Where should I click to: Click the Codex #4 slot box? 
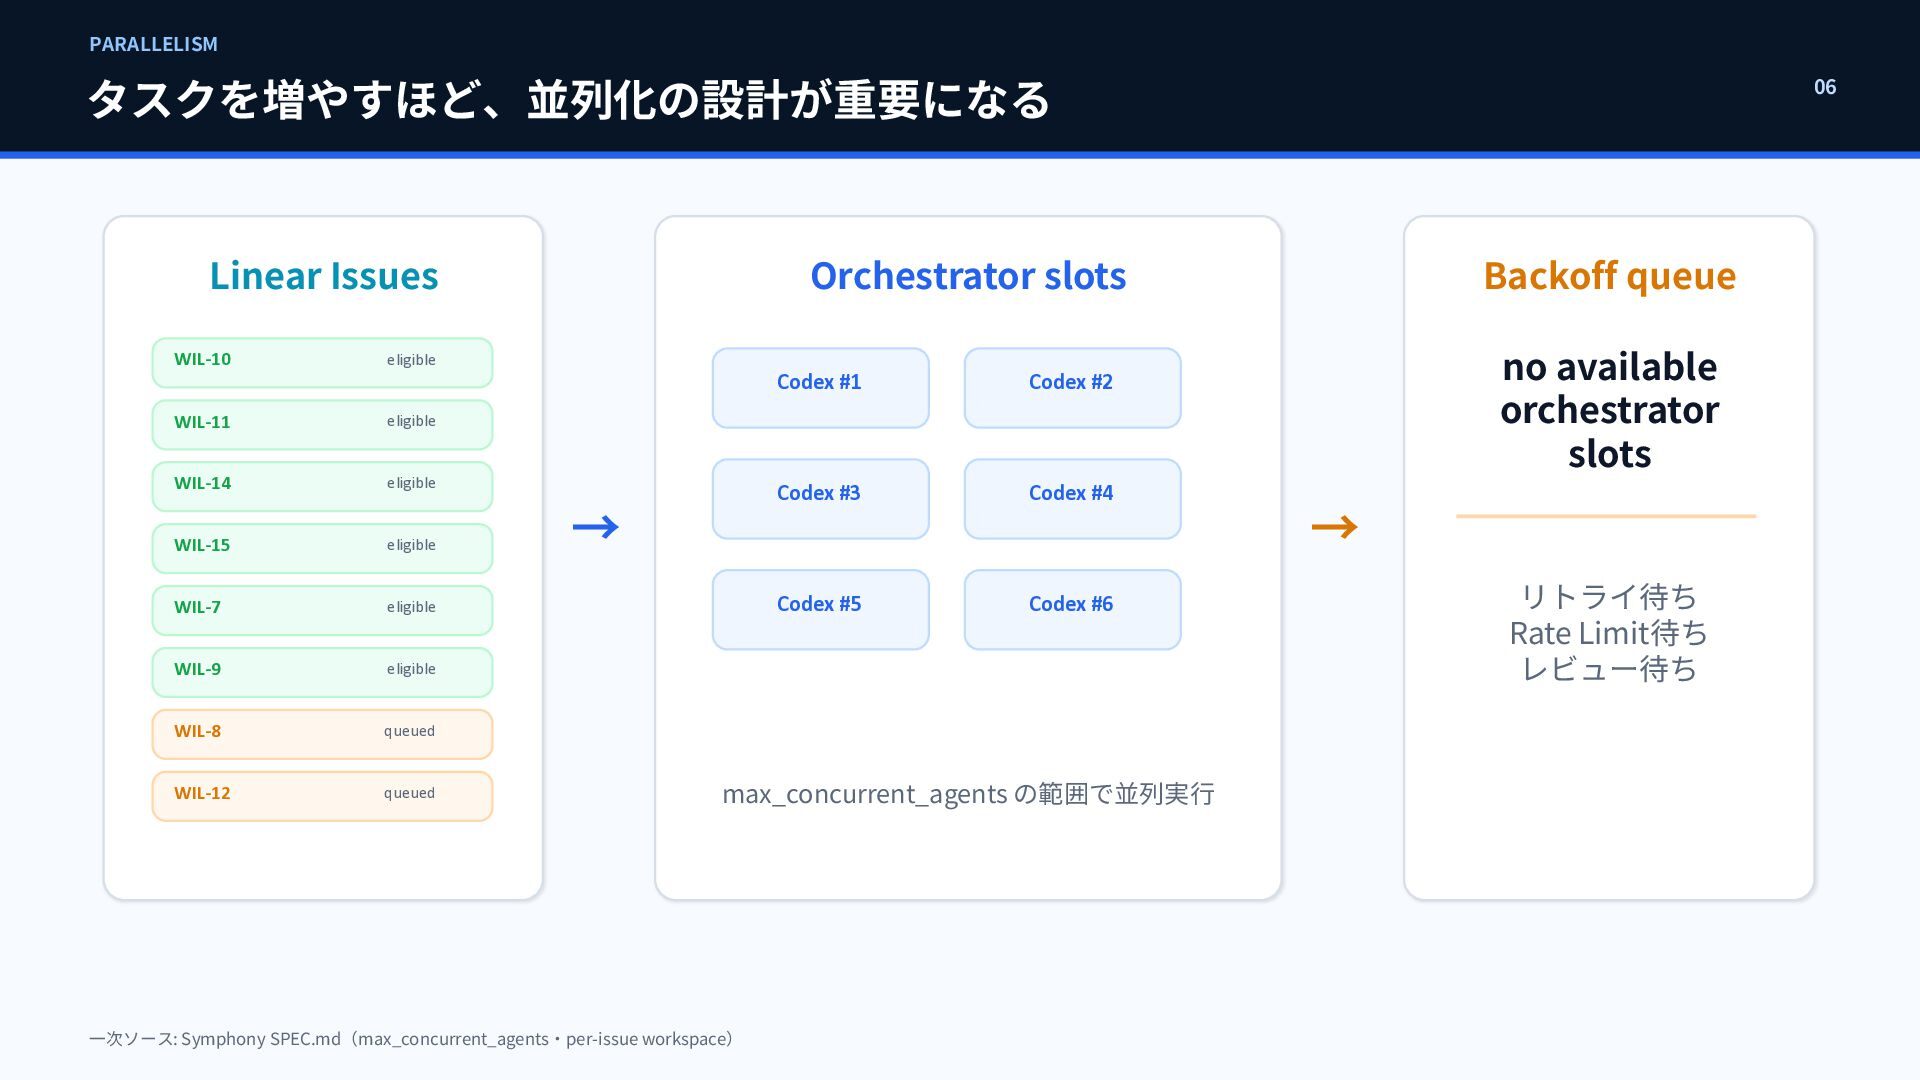(1072, 499)
